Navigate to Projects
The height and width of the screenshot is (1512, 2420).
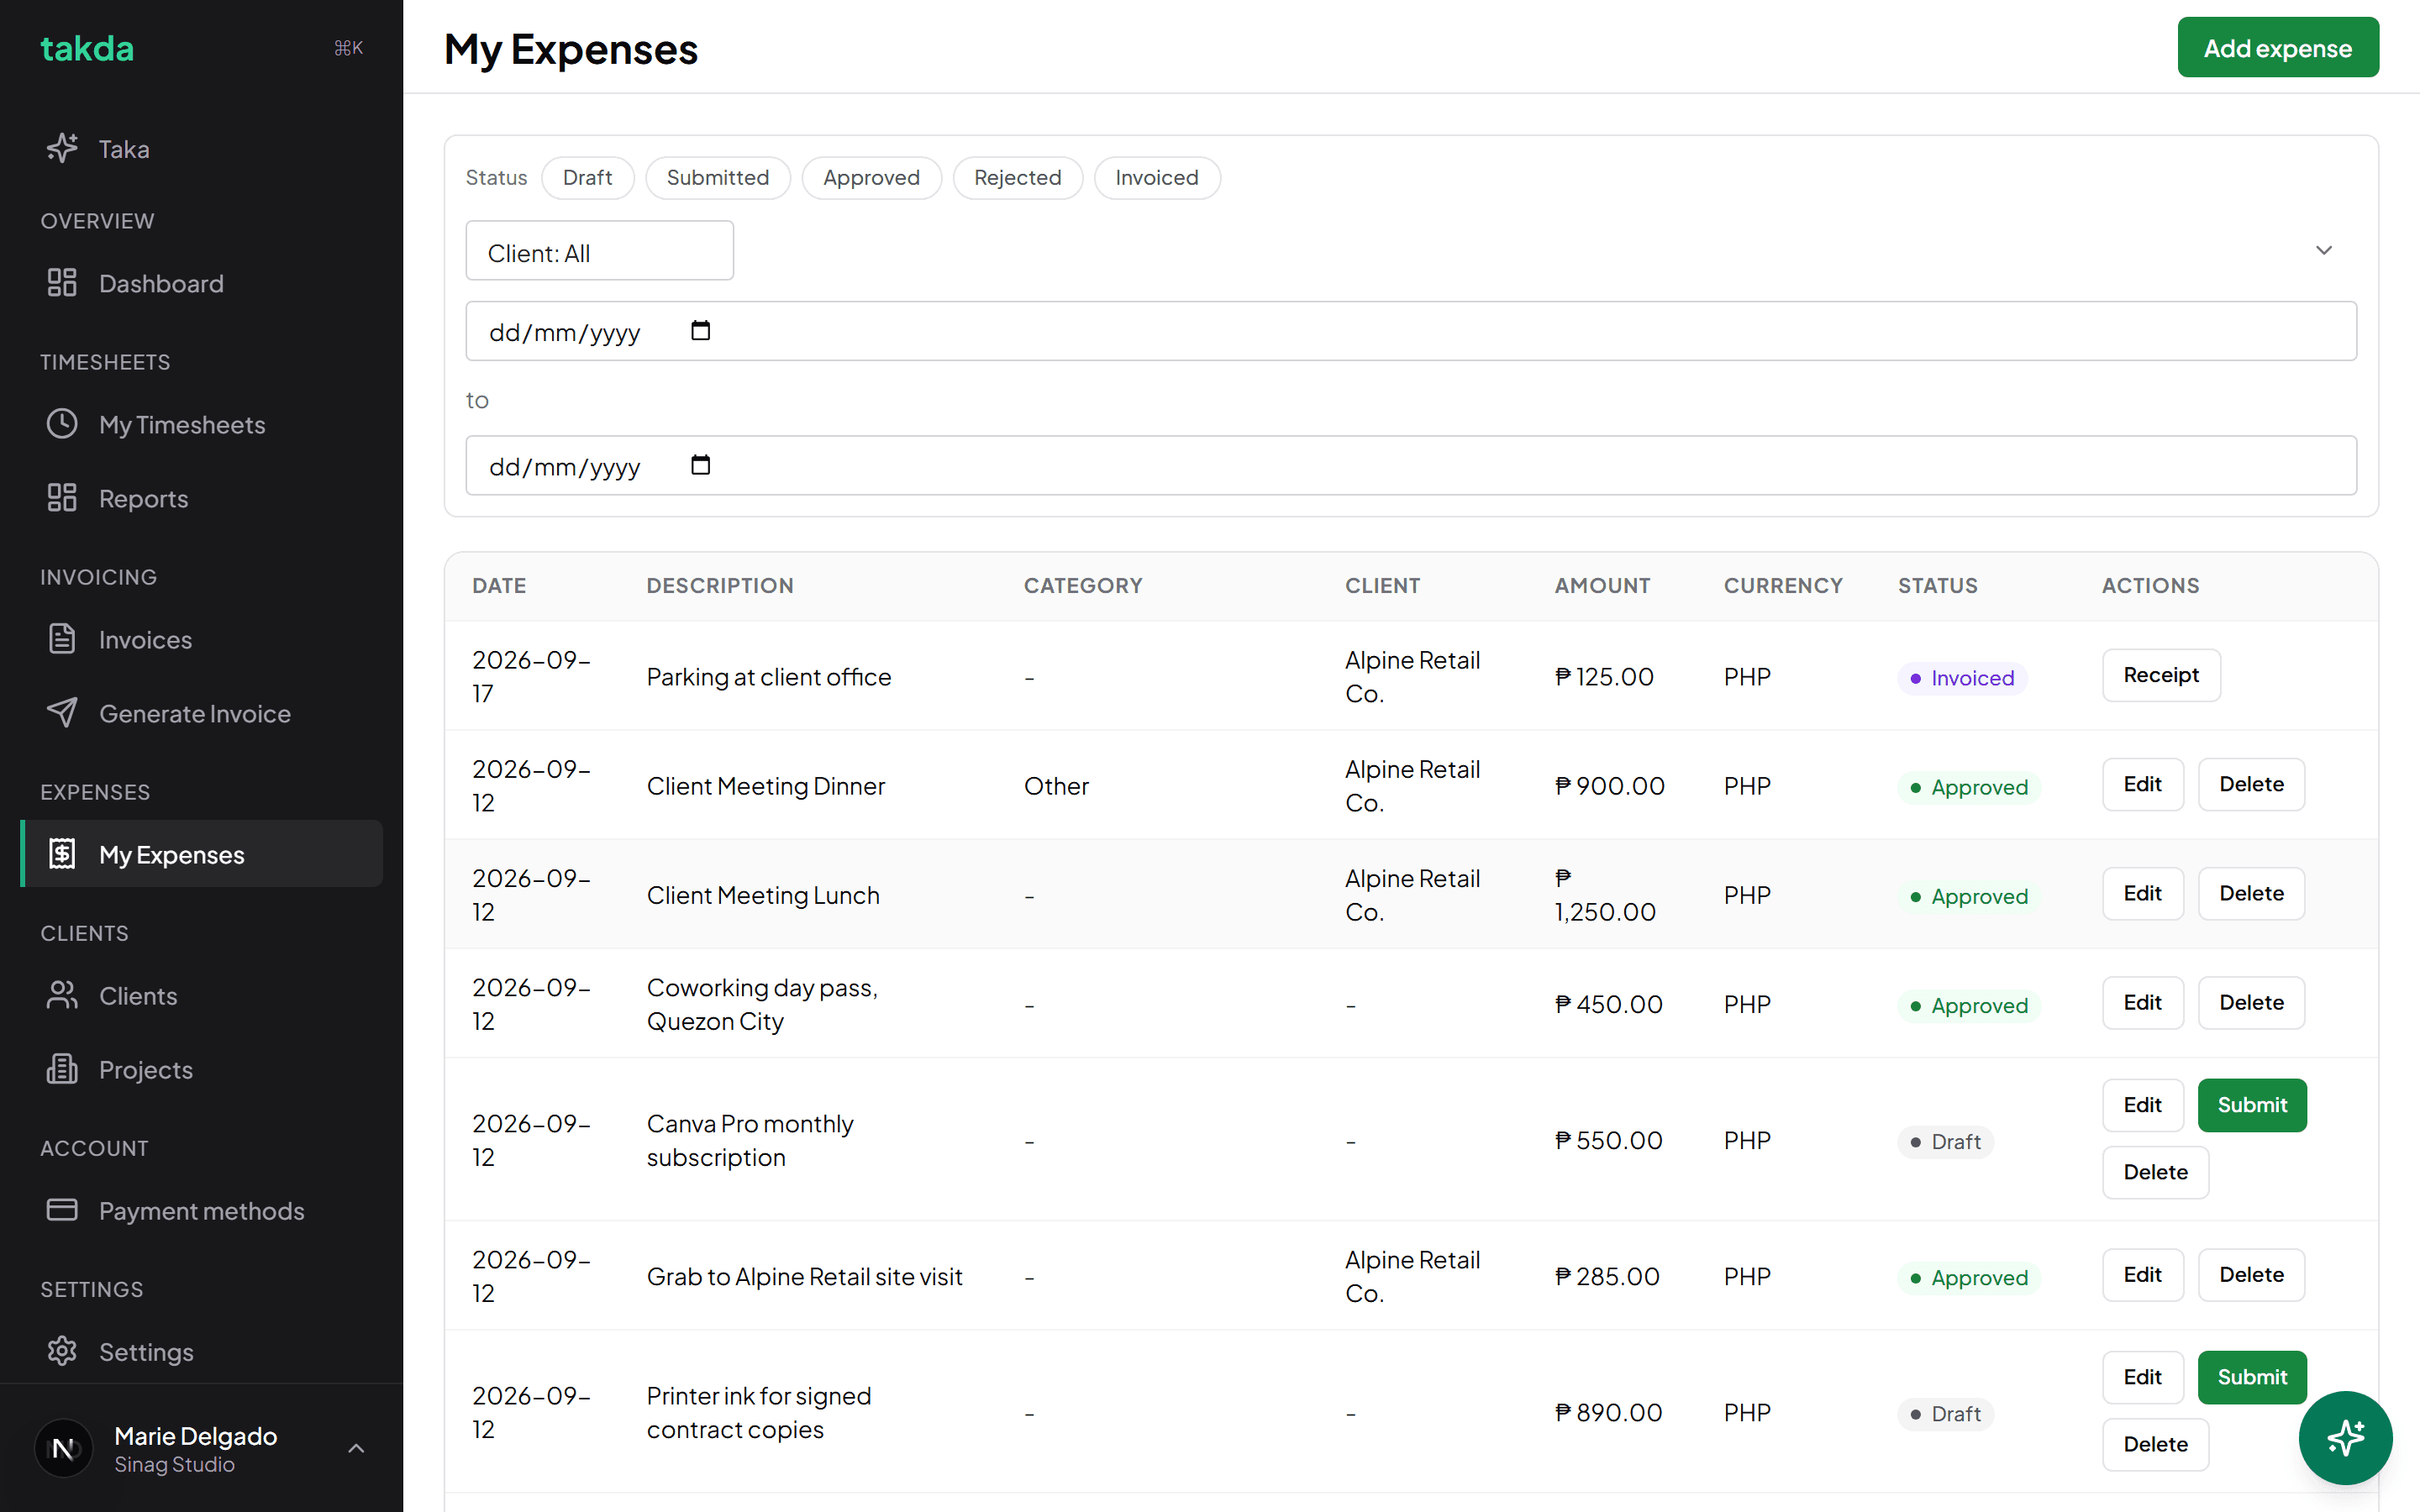pos(201,1069)
